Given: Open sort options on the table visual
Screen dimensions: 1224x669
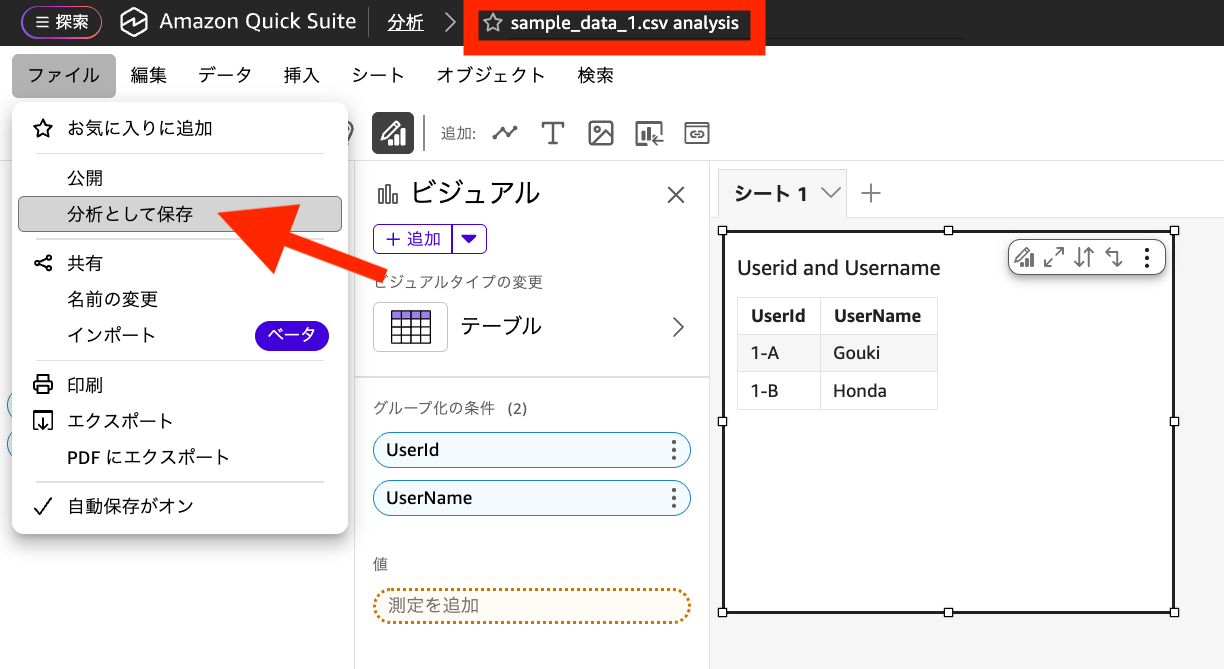Looking at the screenshot, I should coord(1083,257).
